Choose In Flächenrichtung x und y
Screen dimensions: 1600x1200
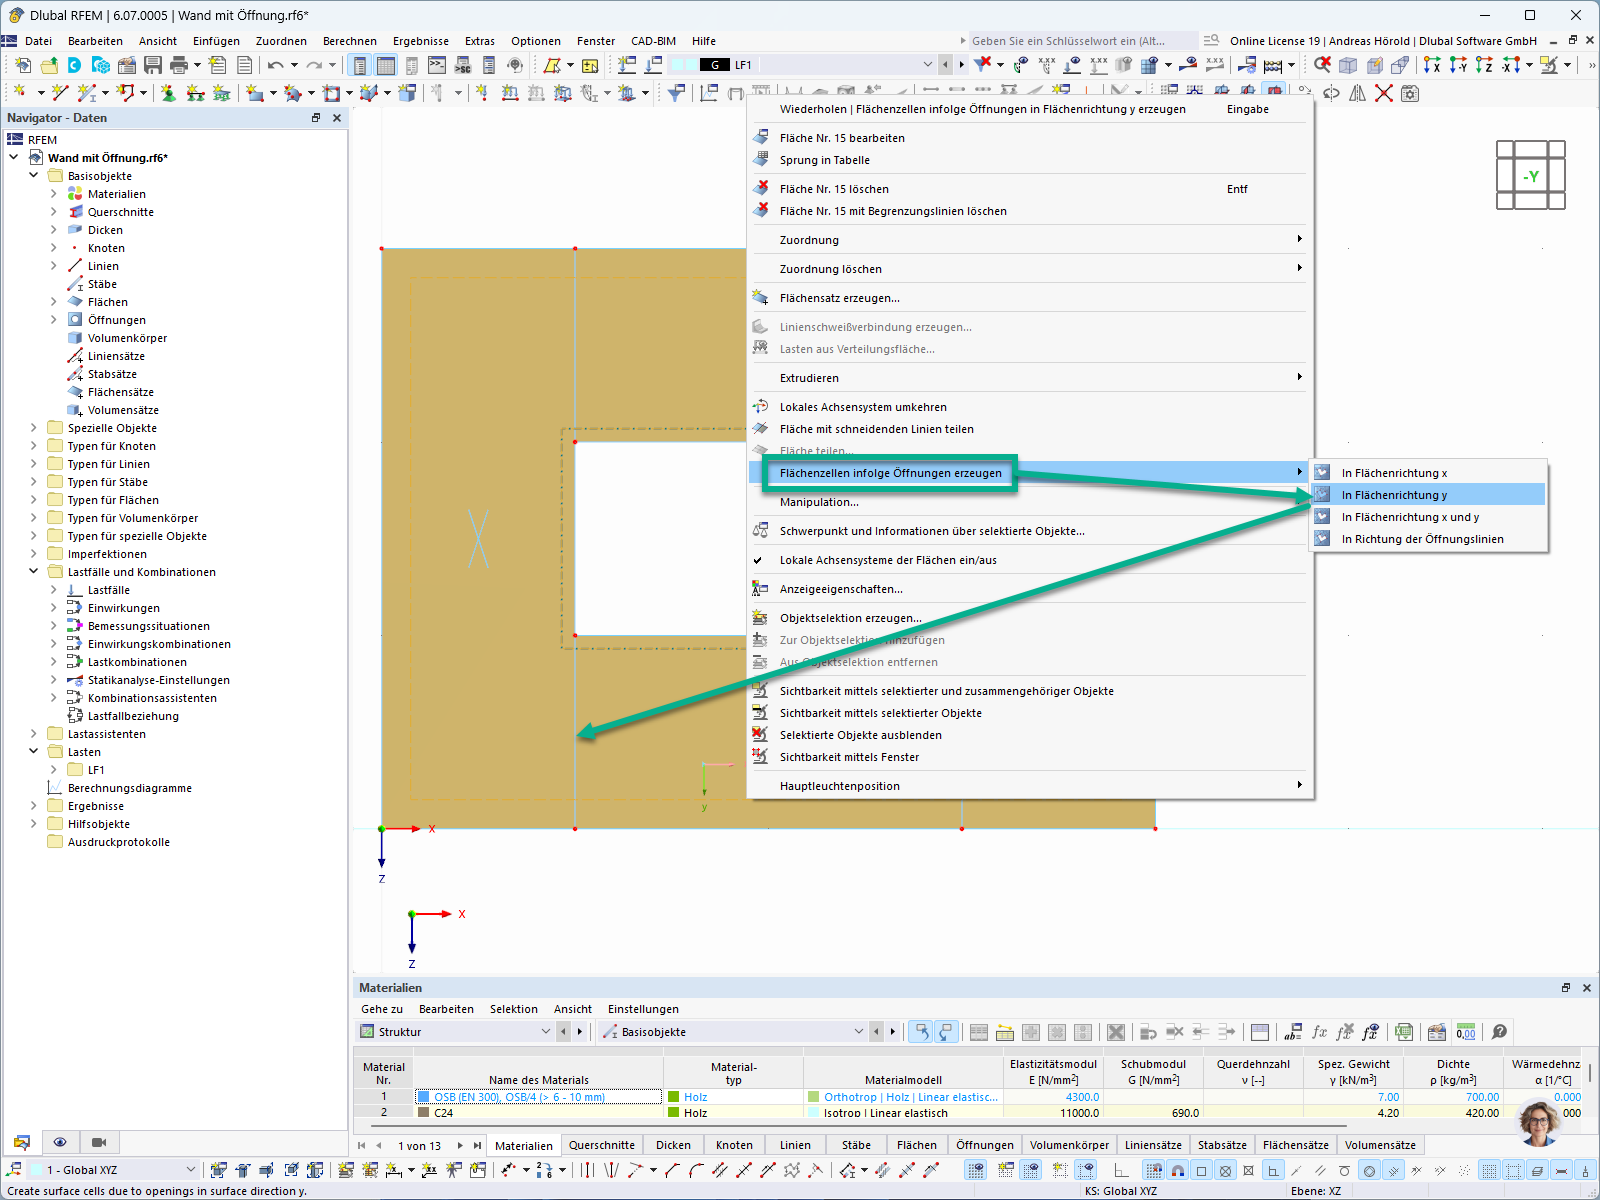[1429, 517]
